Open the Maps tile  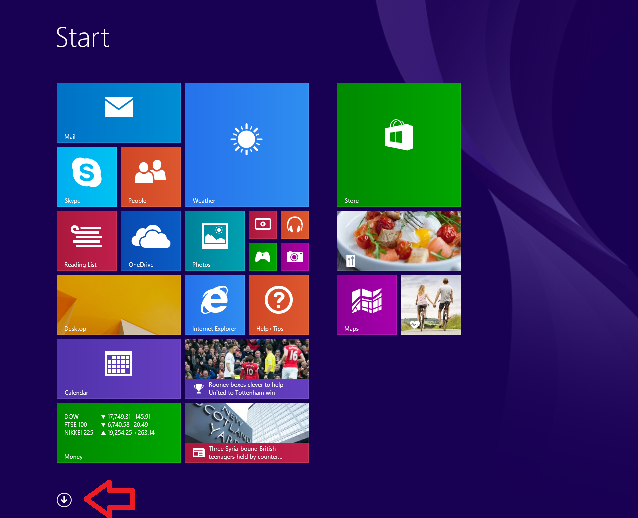(x=367, y=305)
